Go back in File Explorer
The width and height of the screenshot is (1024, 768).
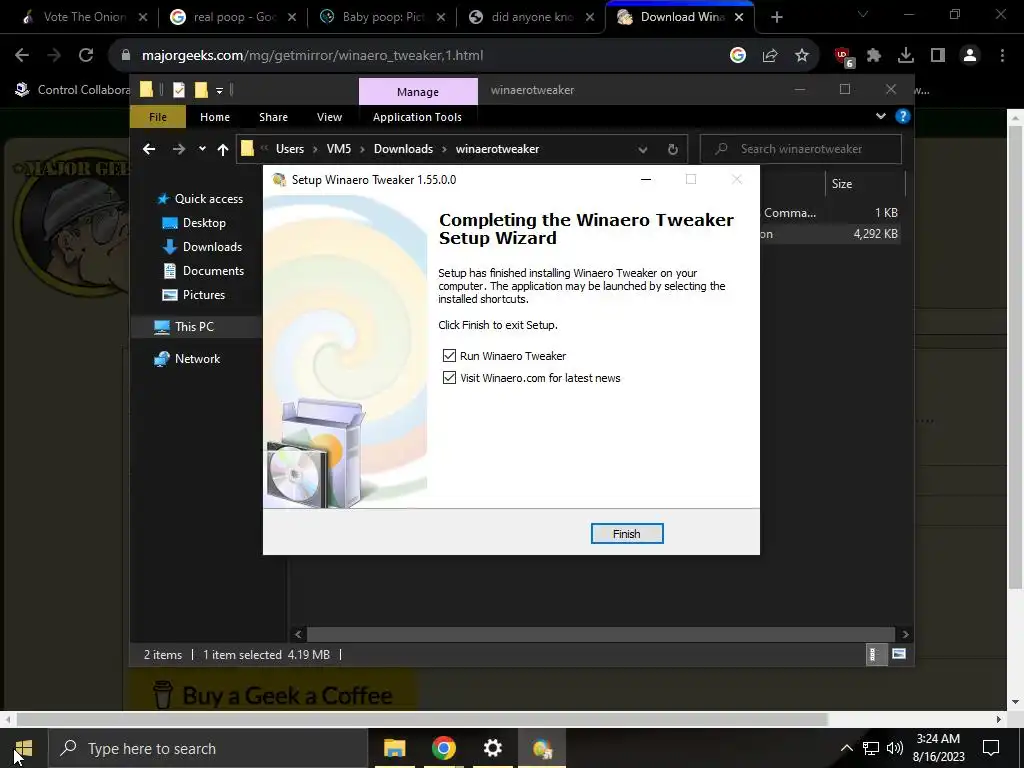coord(149,149)
